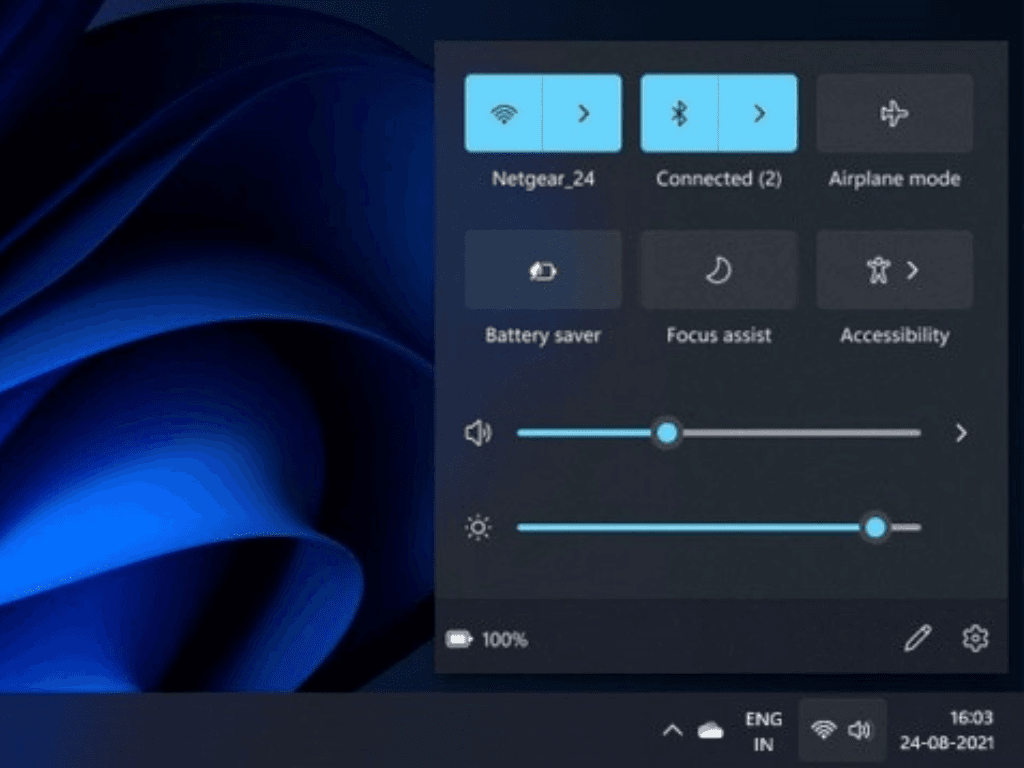1024x768 pixels.
Task: Click the volume slider handle
Action: coord(667,433)
